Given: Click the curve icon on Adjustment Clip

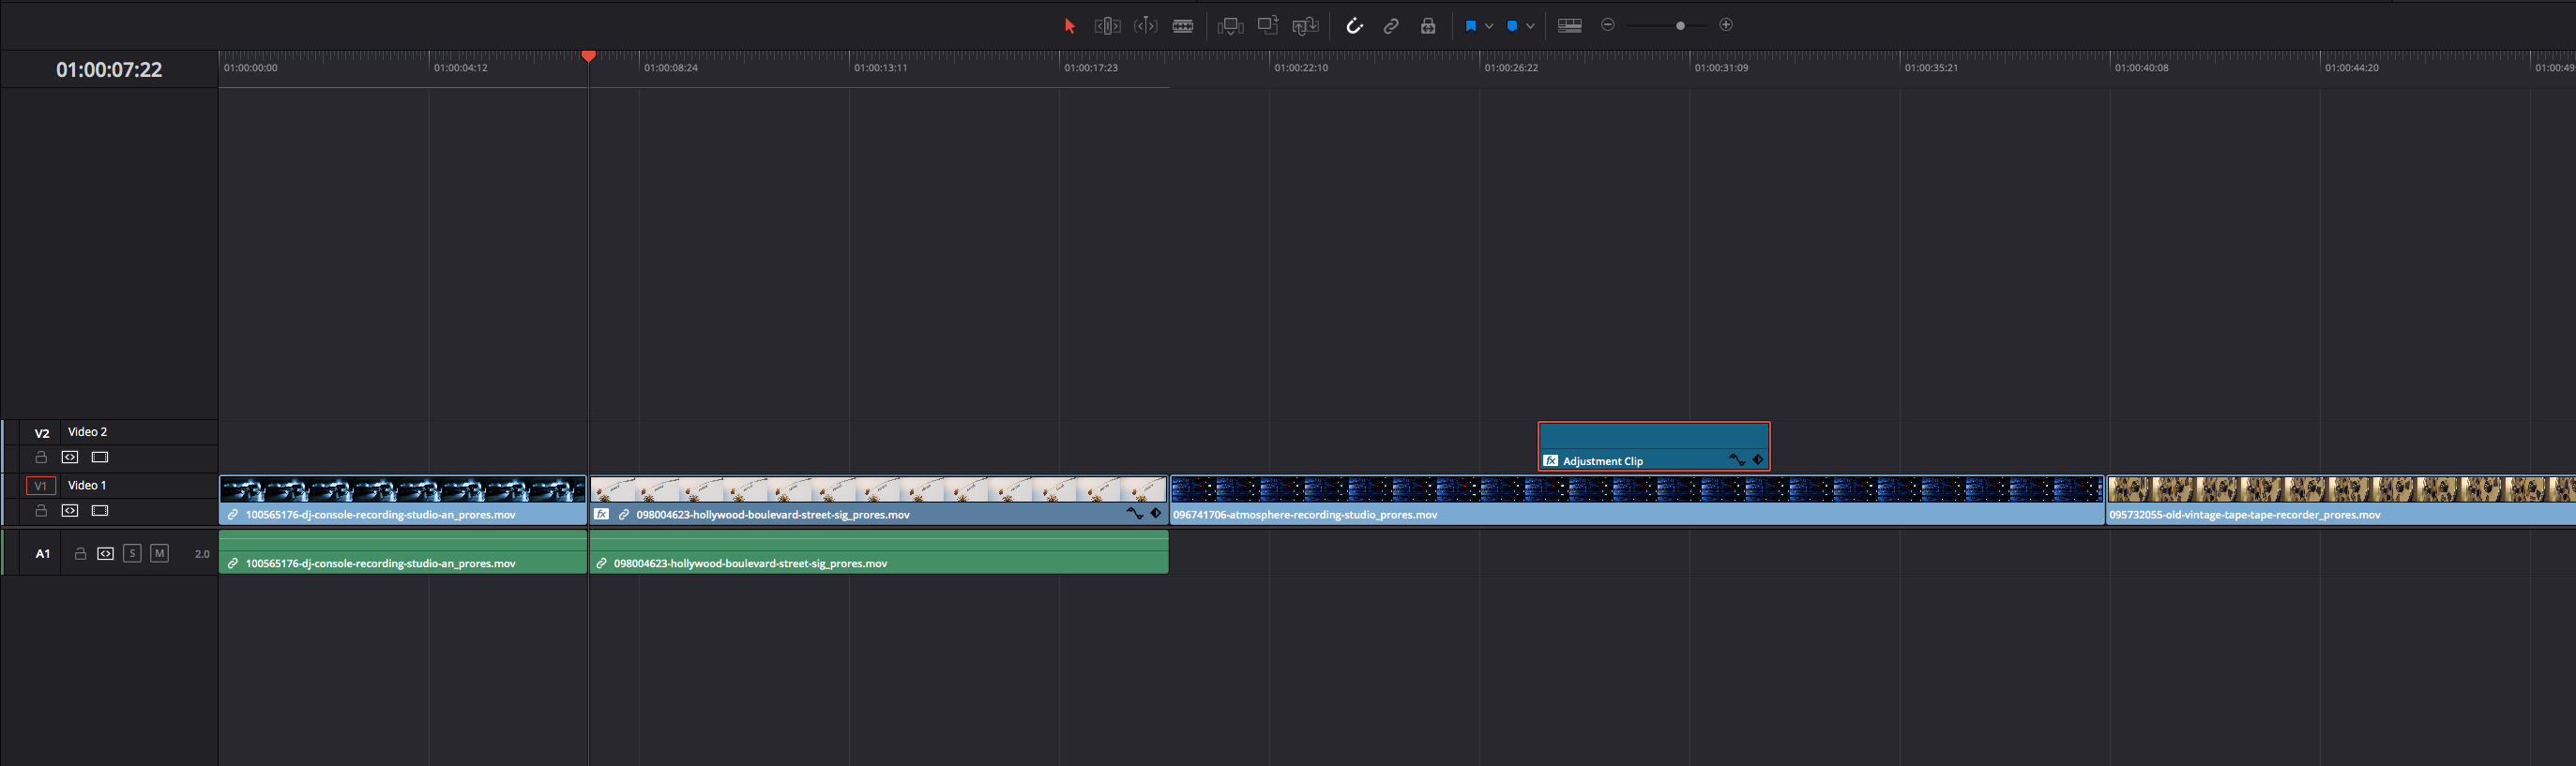Looking at the screenshot, I should click(x=1737, y=460).
